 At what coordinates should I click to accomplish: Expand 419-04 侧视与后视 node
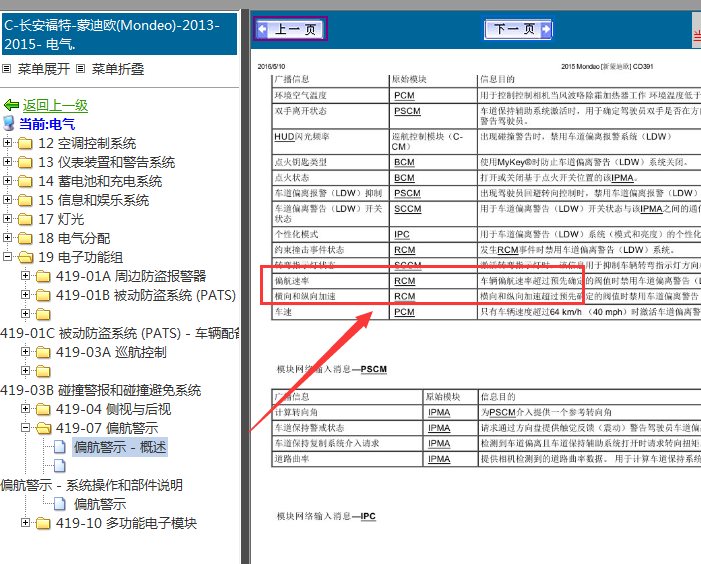click(x=25, y=408)
